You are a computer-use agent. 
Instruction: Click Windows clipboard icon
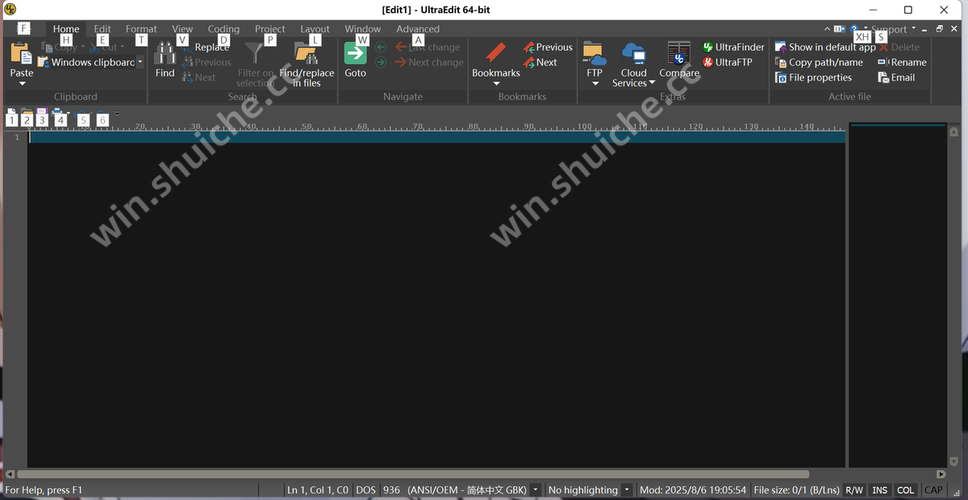(x=43, y=62)
